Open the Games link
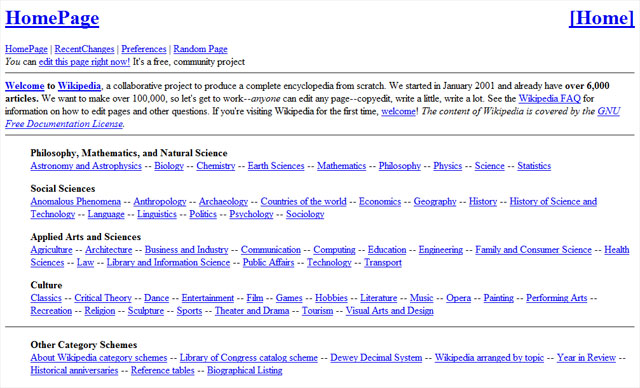 tap(289, 298)
